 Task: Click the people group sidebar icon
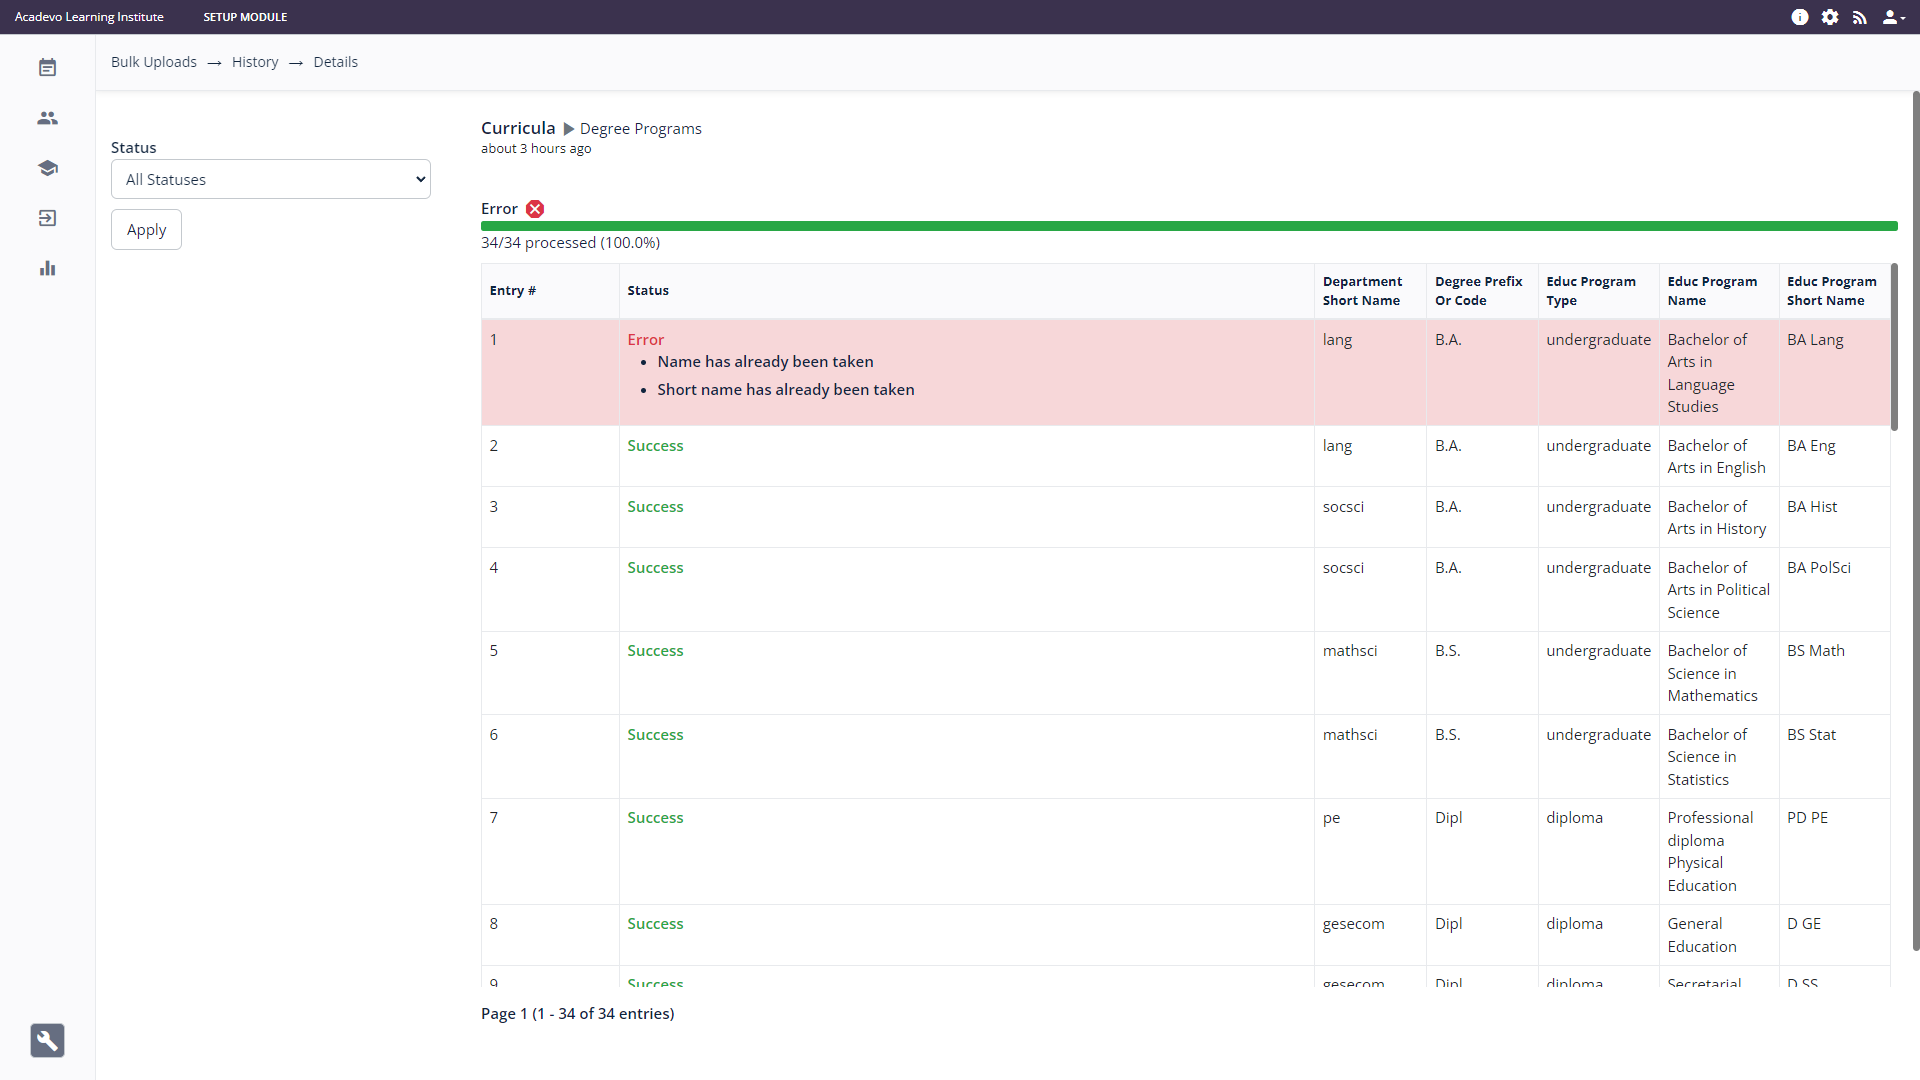(47, 118)
